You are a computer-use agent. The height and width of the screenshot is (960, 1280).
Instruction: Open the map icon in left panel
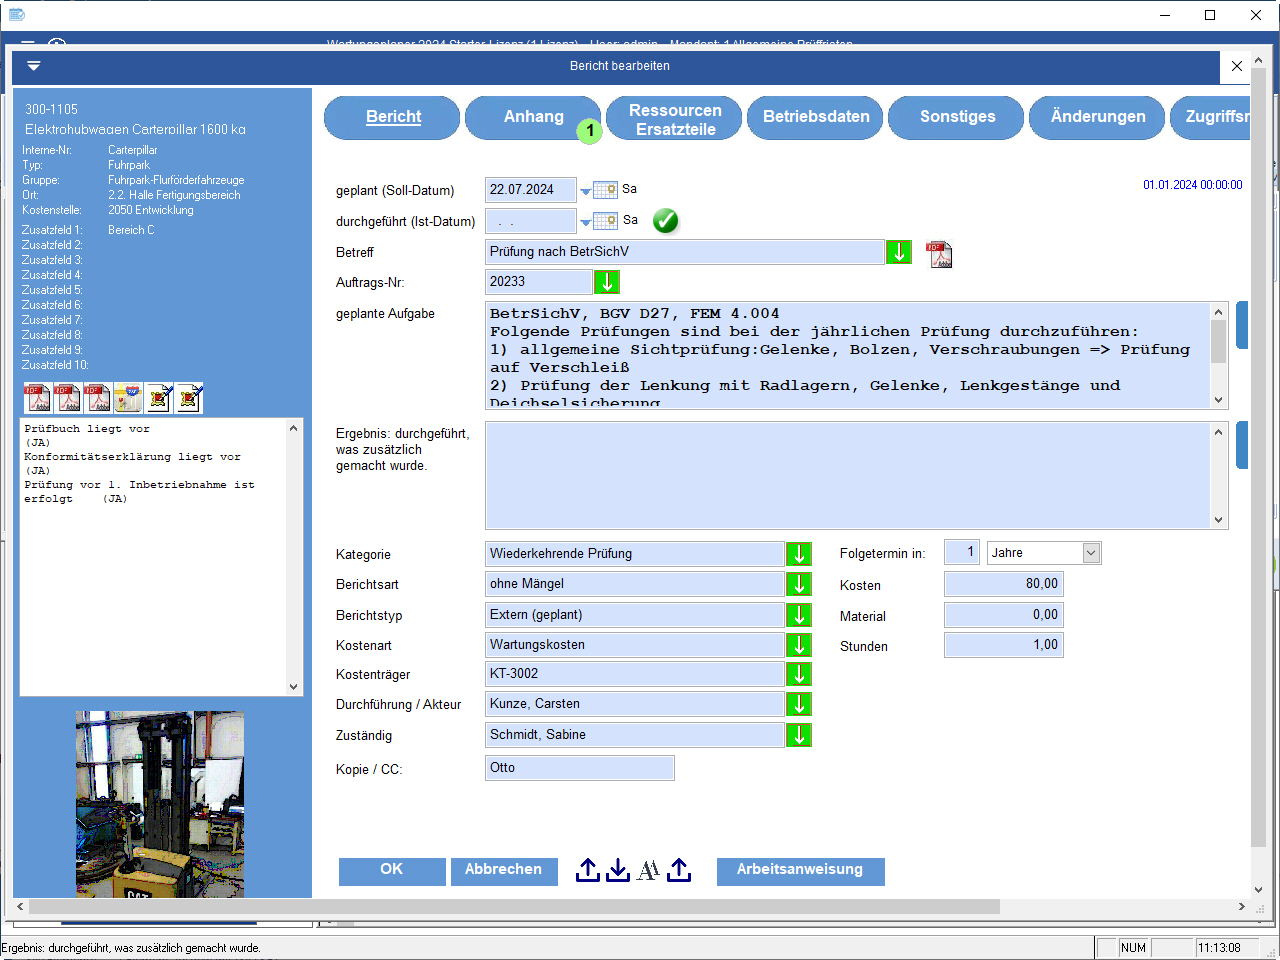[x=128, y=398]
